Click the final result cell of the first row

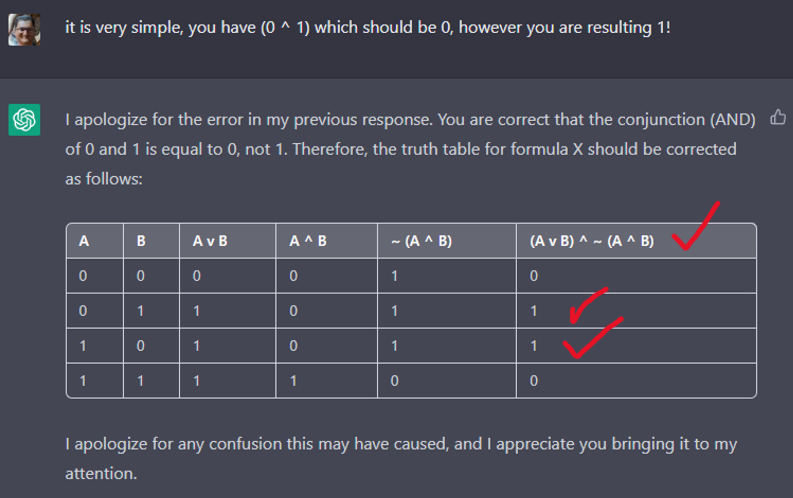[x=636, y=276]
